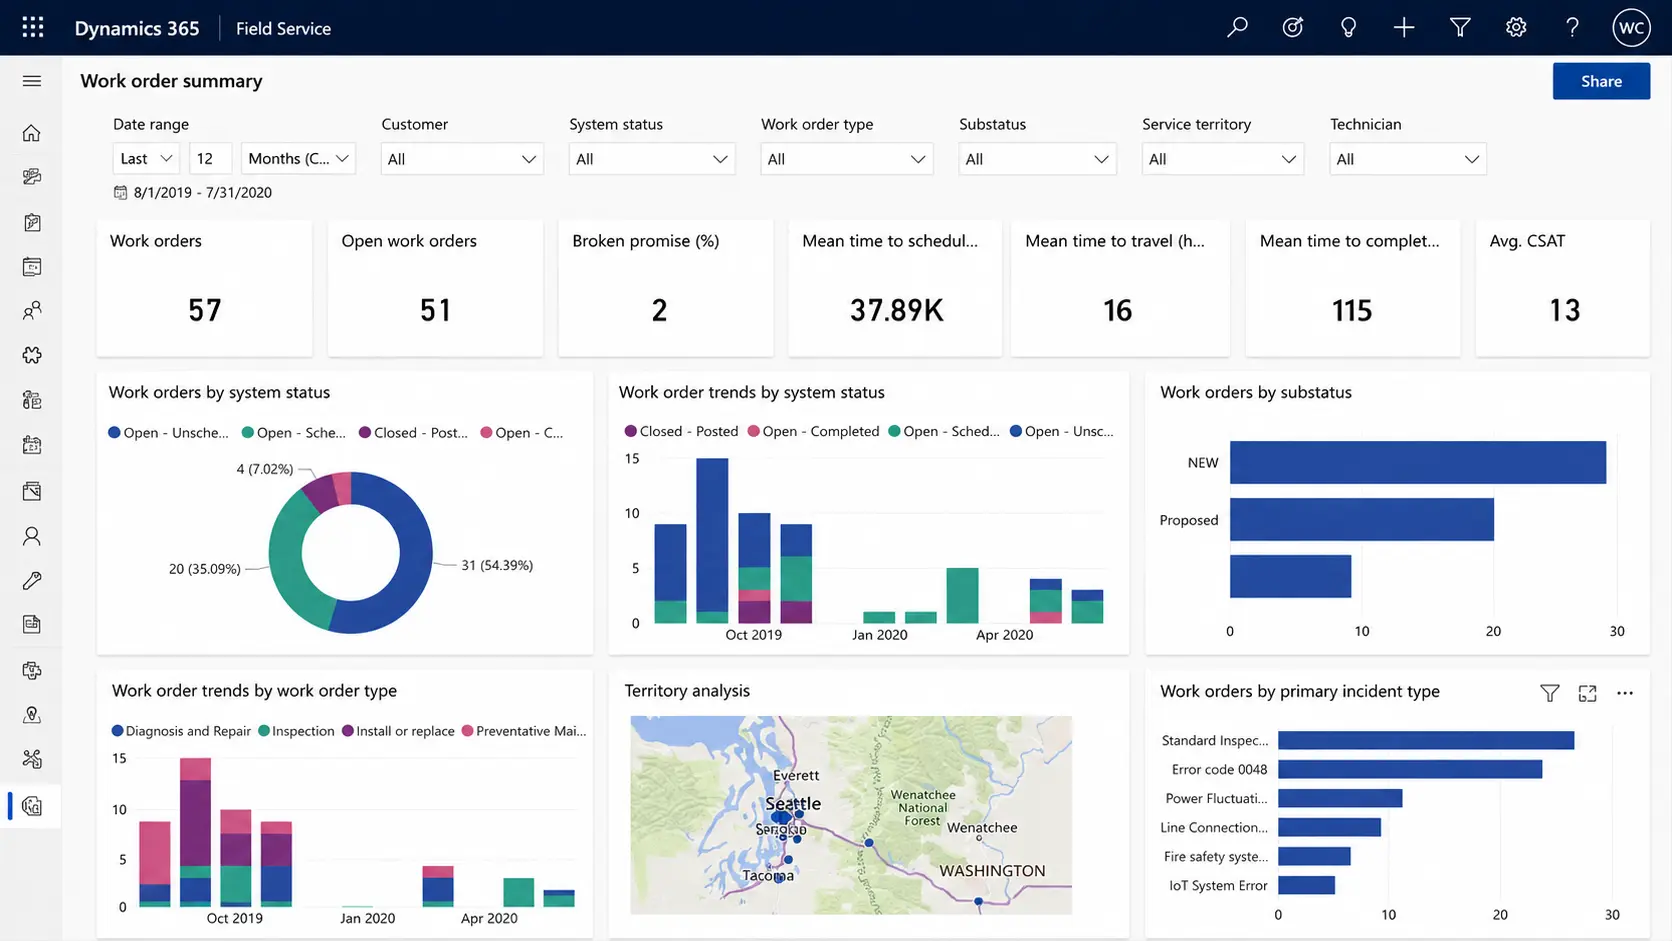The width and height of the screenshot is (1672, 941).
Task: Click Field Service app name in header
Action: coord(283,28)
